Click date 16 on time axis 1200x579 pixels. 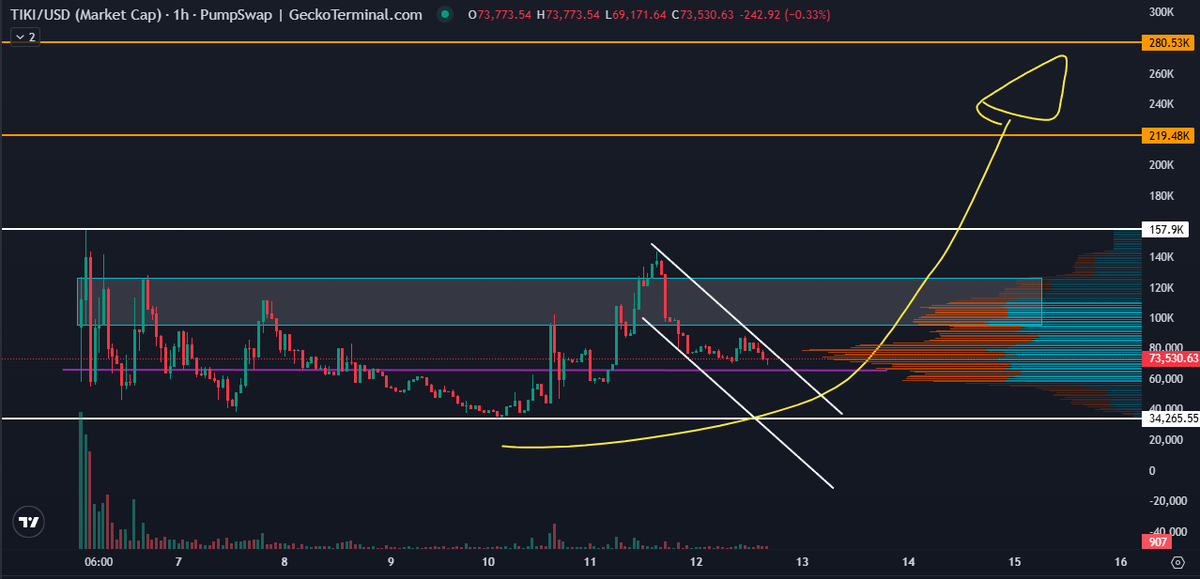[x=1121, y=563]
